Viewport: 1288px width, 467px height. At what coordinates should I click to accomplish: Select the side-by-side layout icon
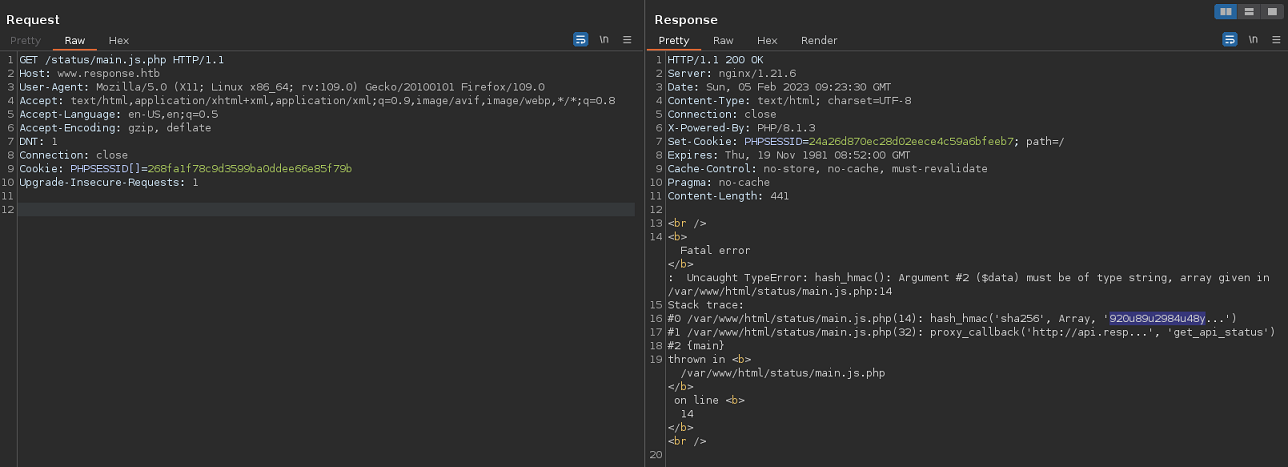pyautogui.click(x=1225, y=12)
